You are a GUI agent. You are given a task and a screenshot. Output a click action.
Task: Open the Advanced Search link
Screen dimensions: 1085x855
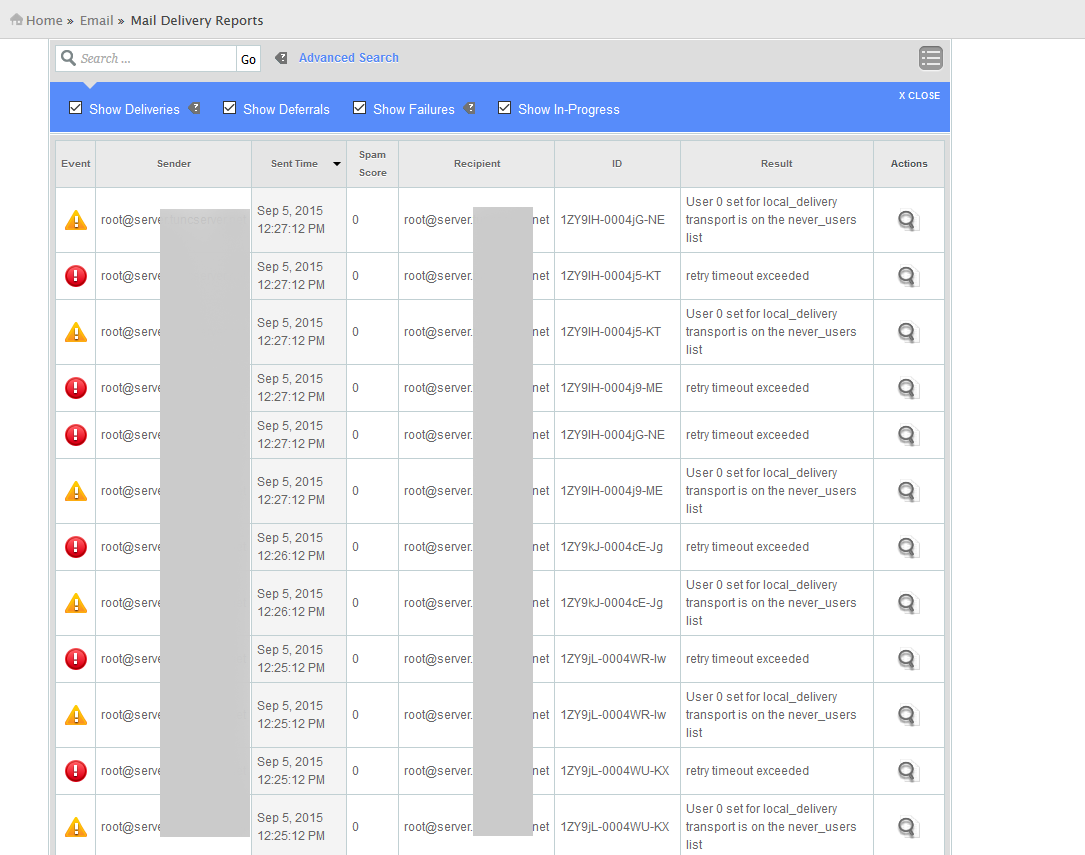click(348, 58)
